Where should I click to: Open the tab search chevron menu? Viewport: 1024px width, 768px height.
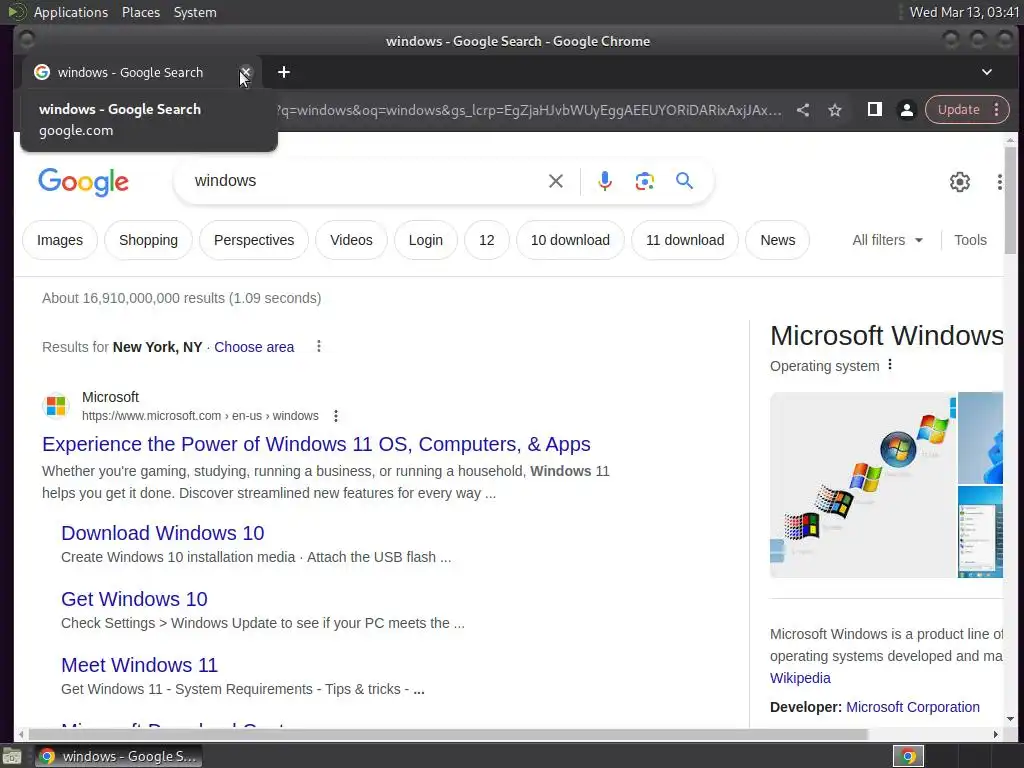987,72
